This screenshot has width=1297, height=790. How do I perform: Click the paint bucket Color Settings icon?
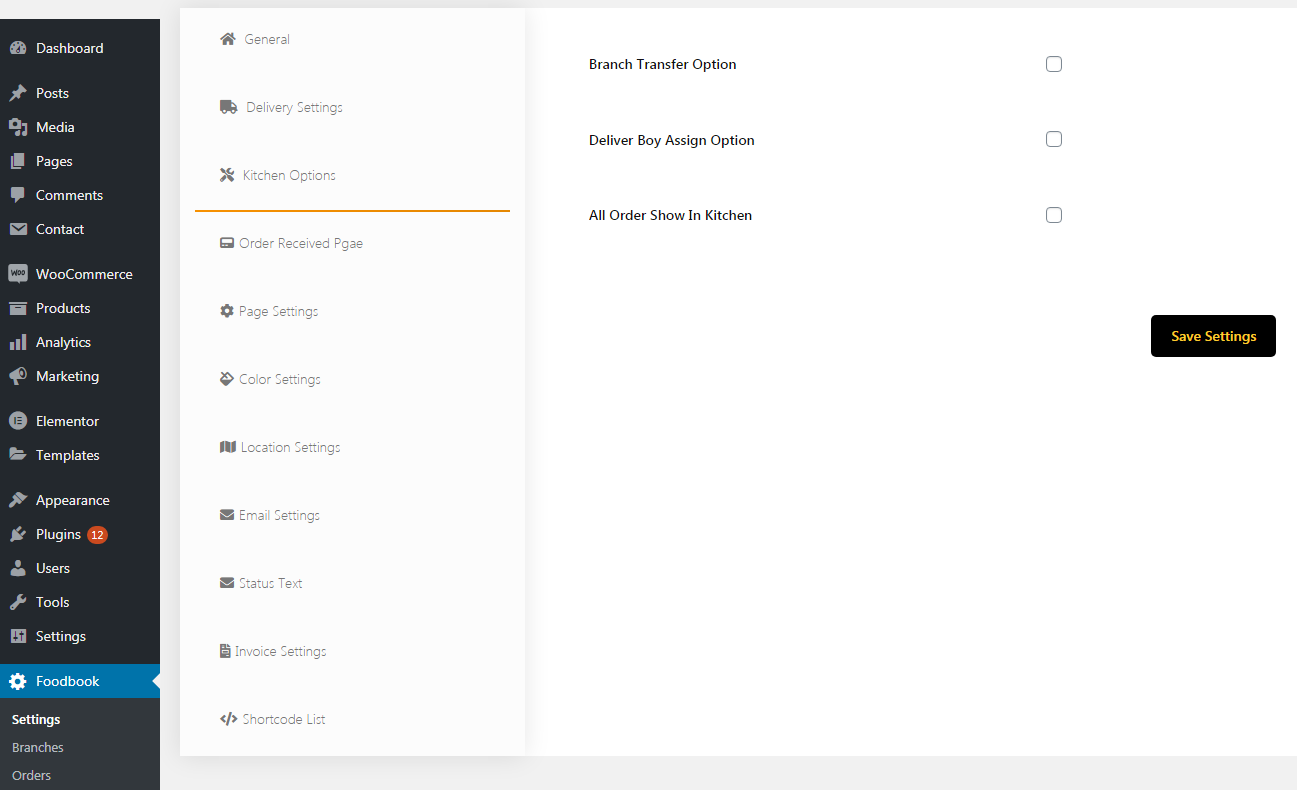pos(227,379)
